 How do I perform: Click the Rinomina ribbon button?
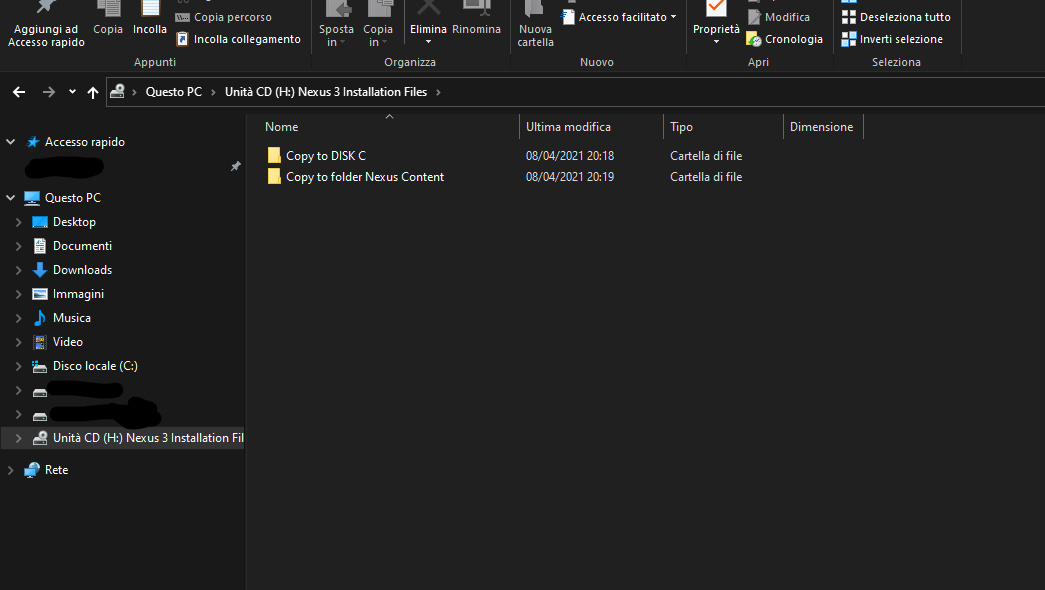click(x=477, y=19)
